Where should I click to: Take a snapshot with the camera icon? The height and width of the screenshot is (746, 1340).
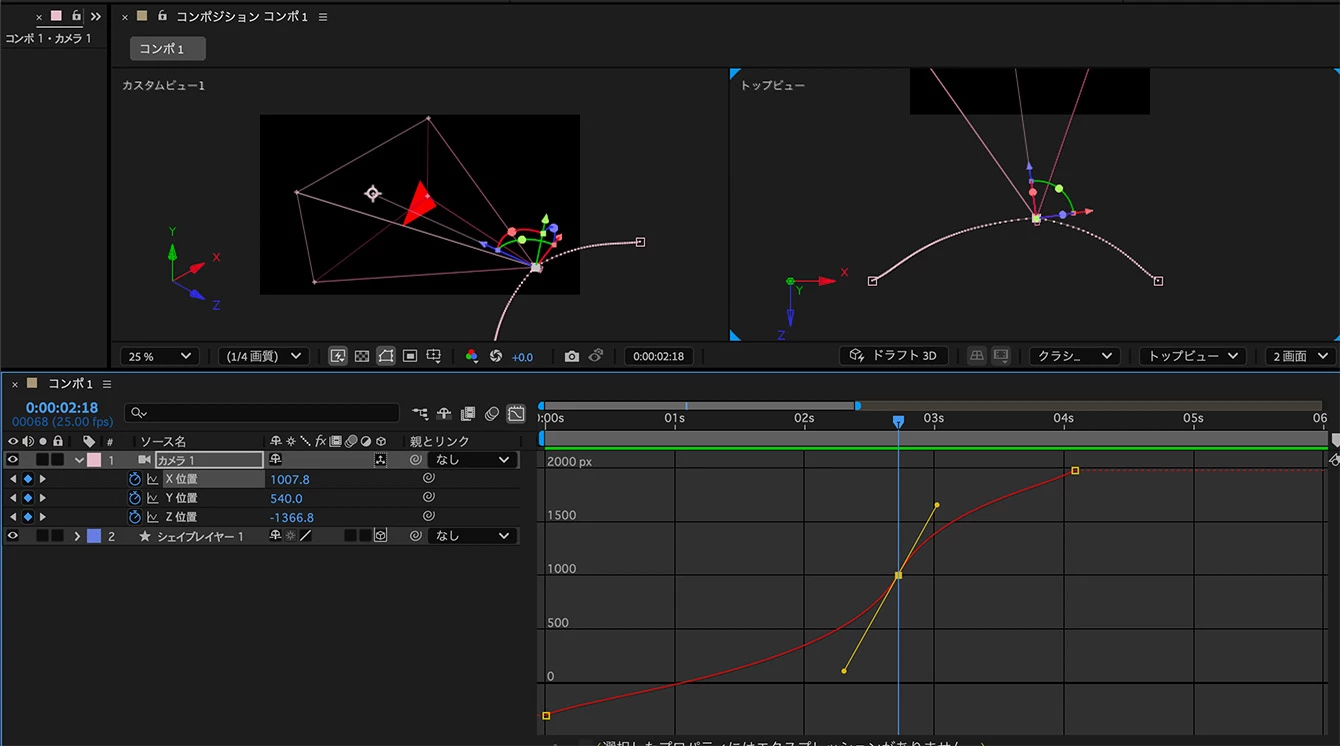tap(571, 356)
